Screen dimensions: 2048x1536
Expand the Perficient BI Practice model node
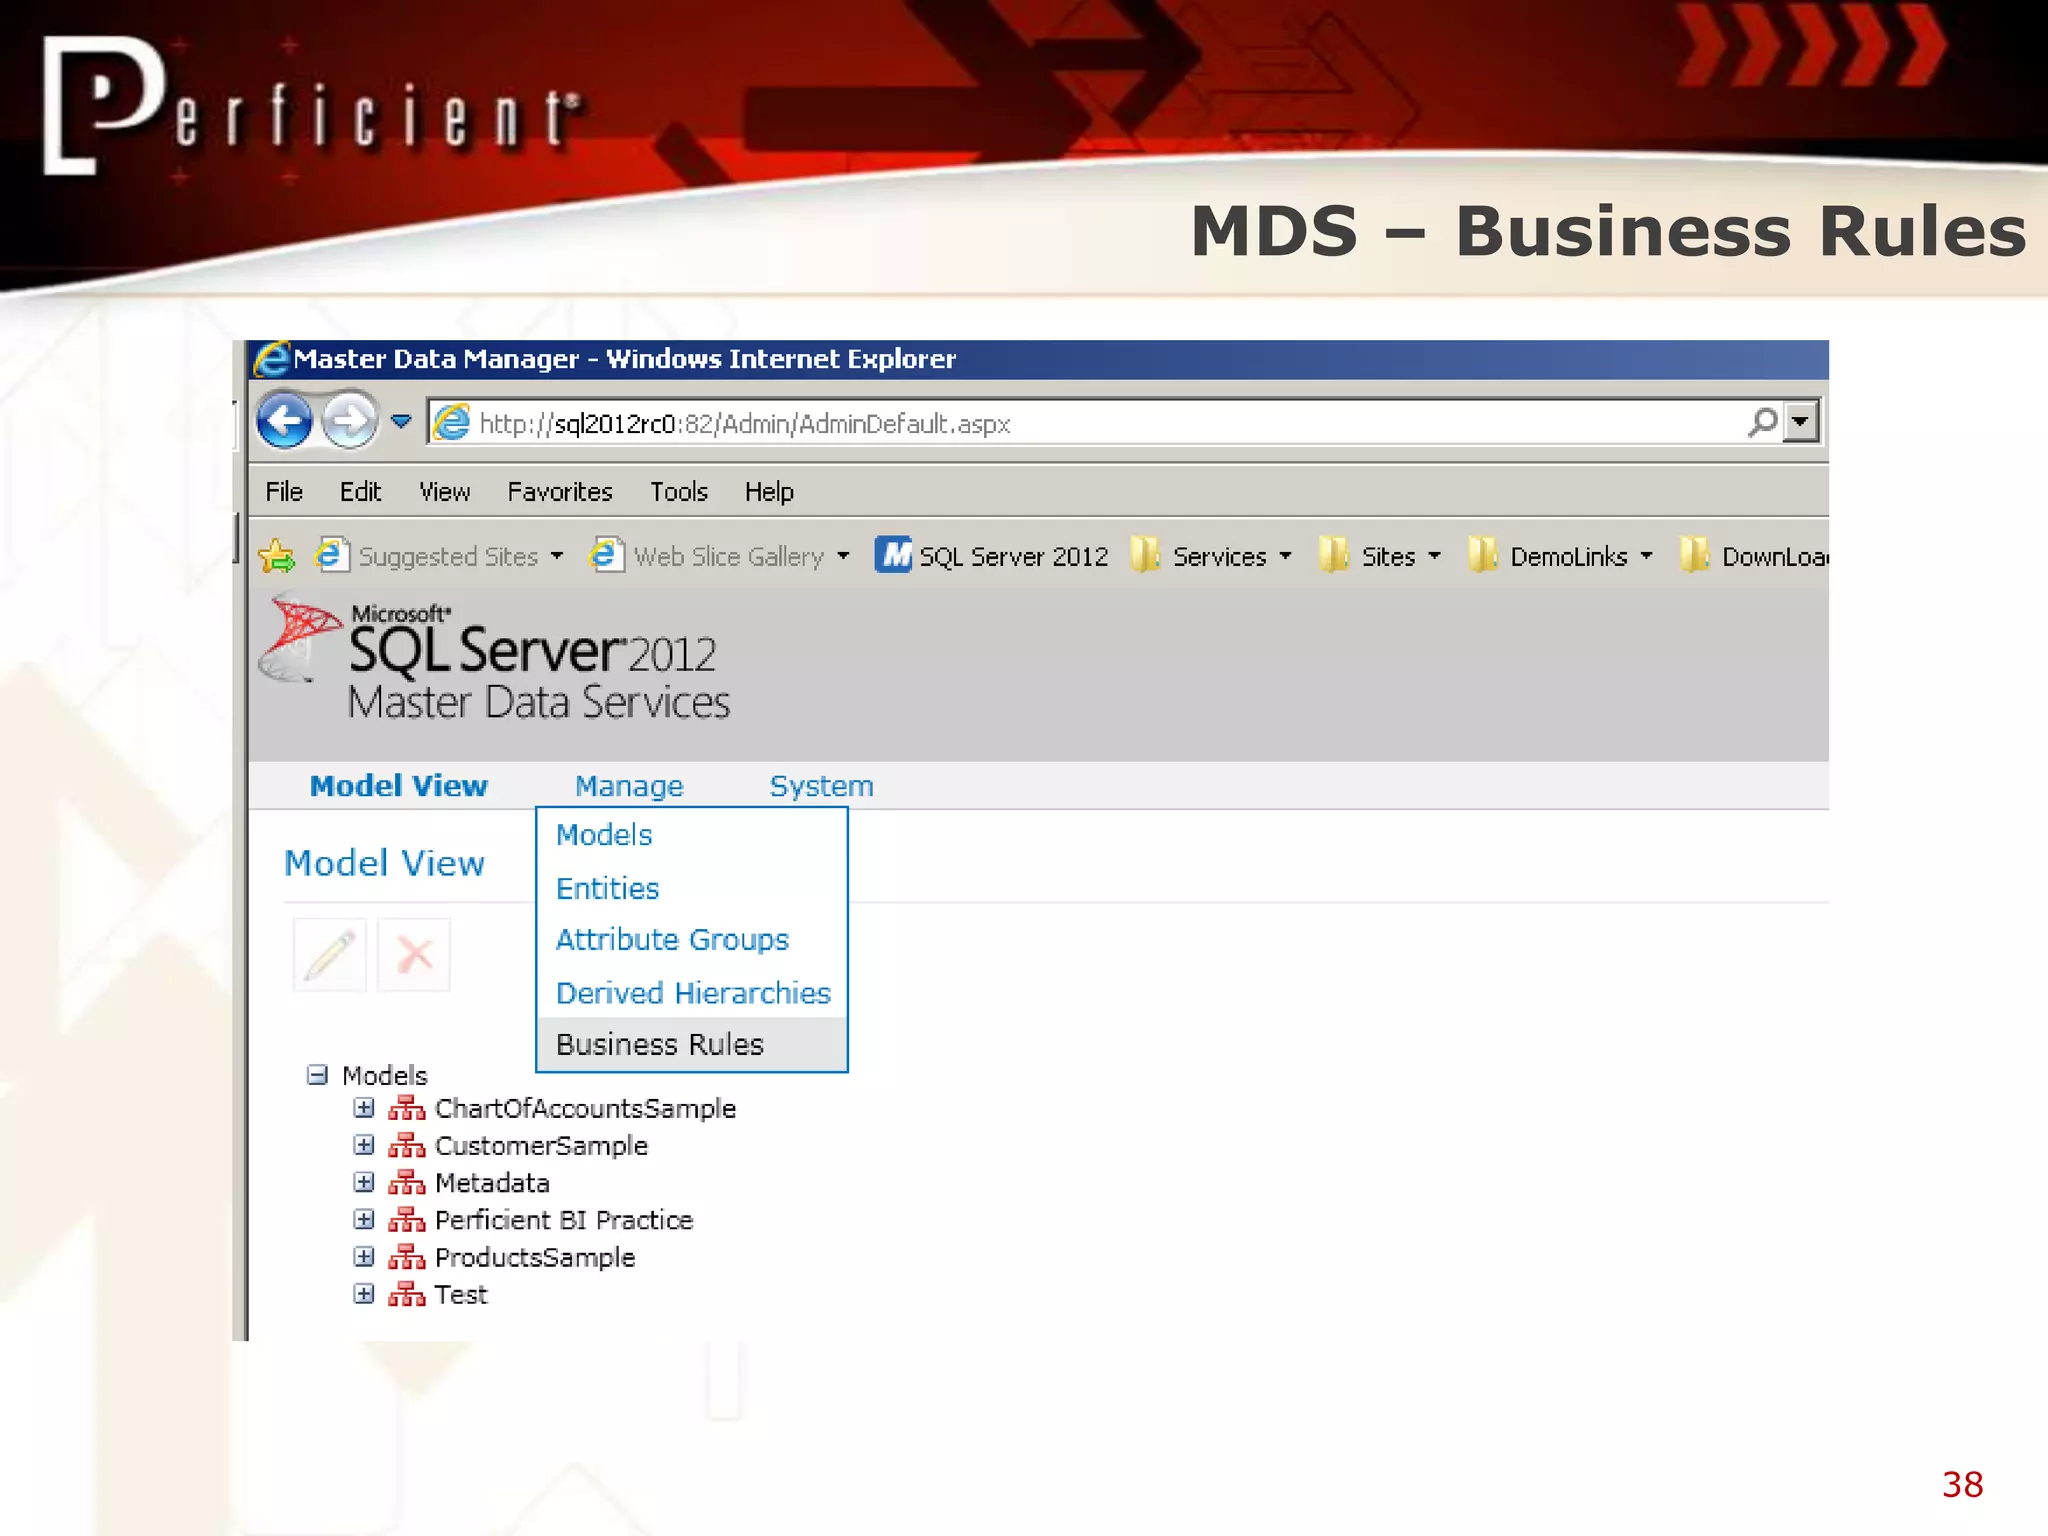click(x=364, y=1219)
